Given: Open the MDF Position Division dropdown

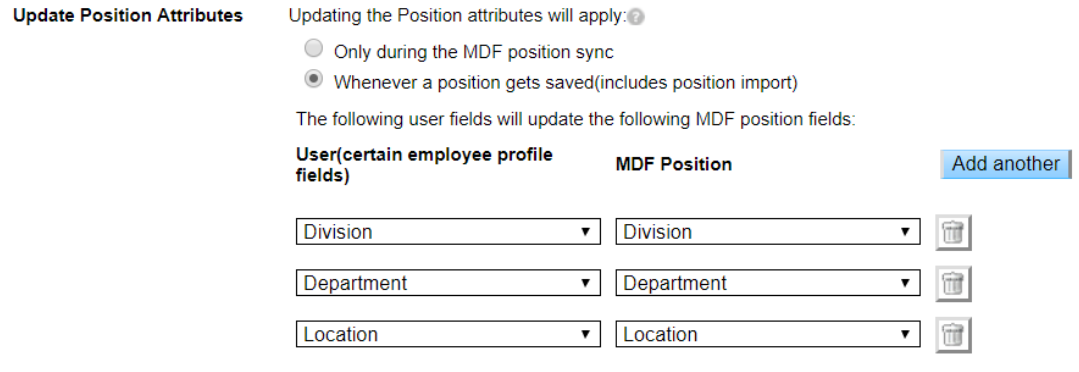Looking at the screenshot, I should point(768,232).
